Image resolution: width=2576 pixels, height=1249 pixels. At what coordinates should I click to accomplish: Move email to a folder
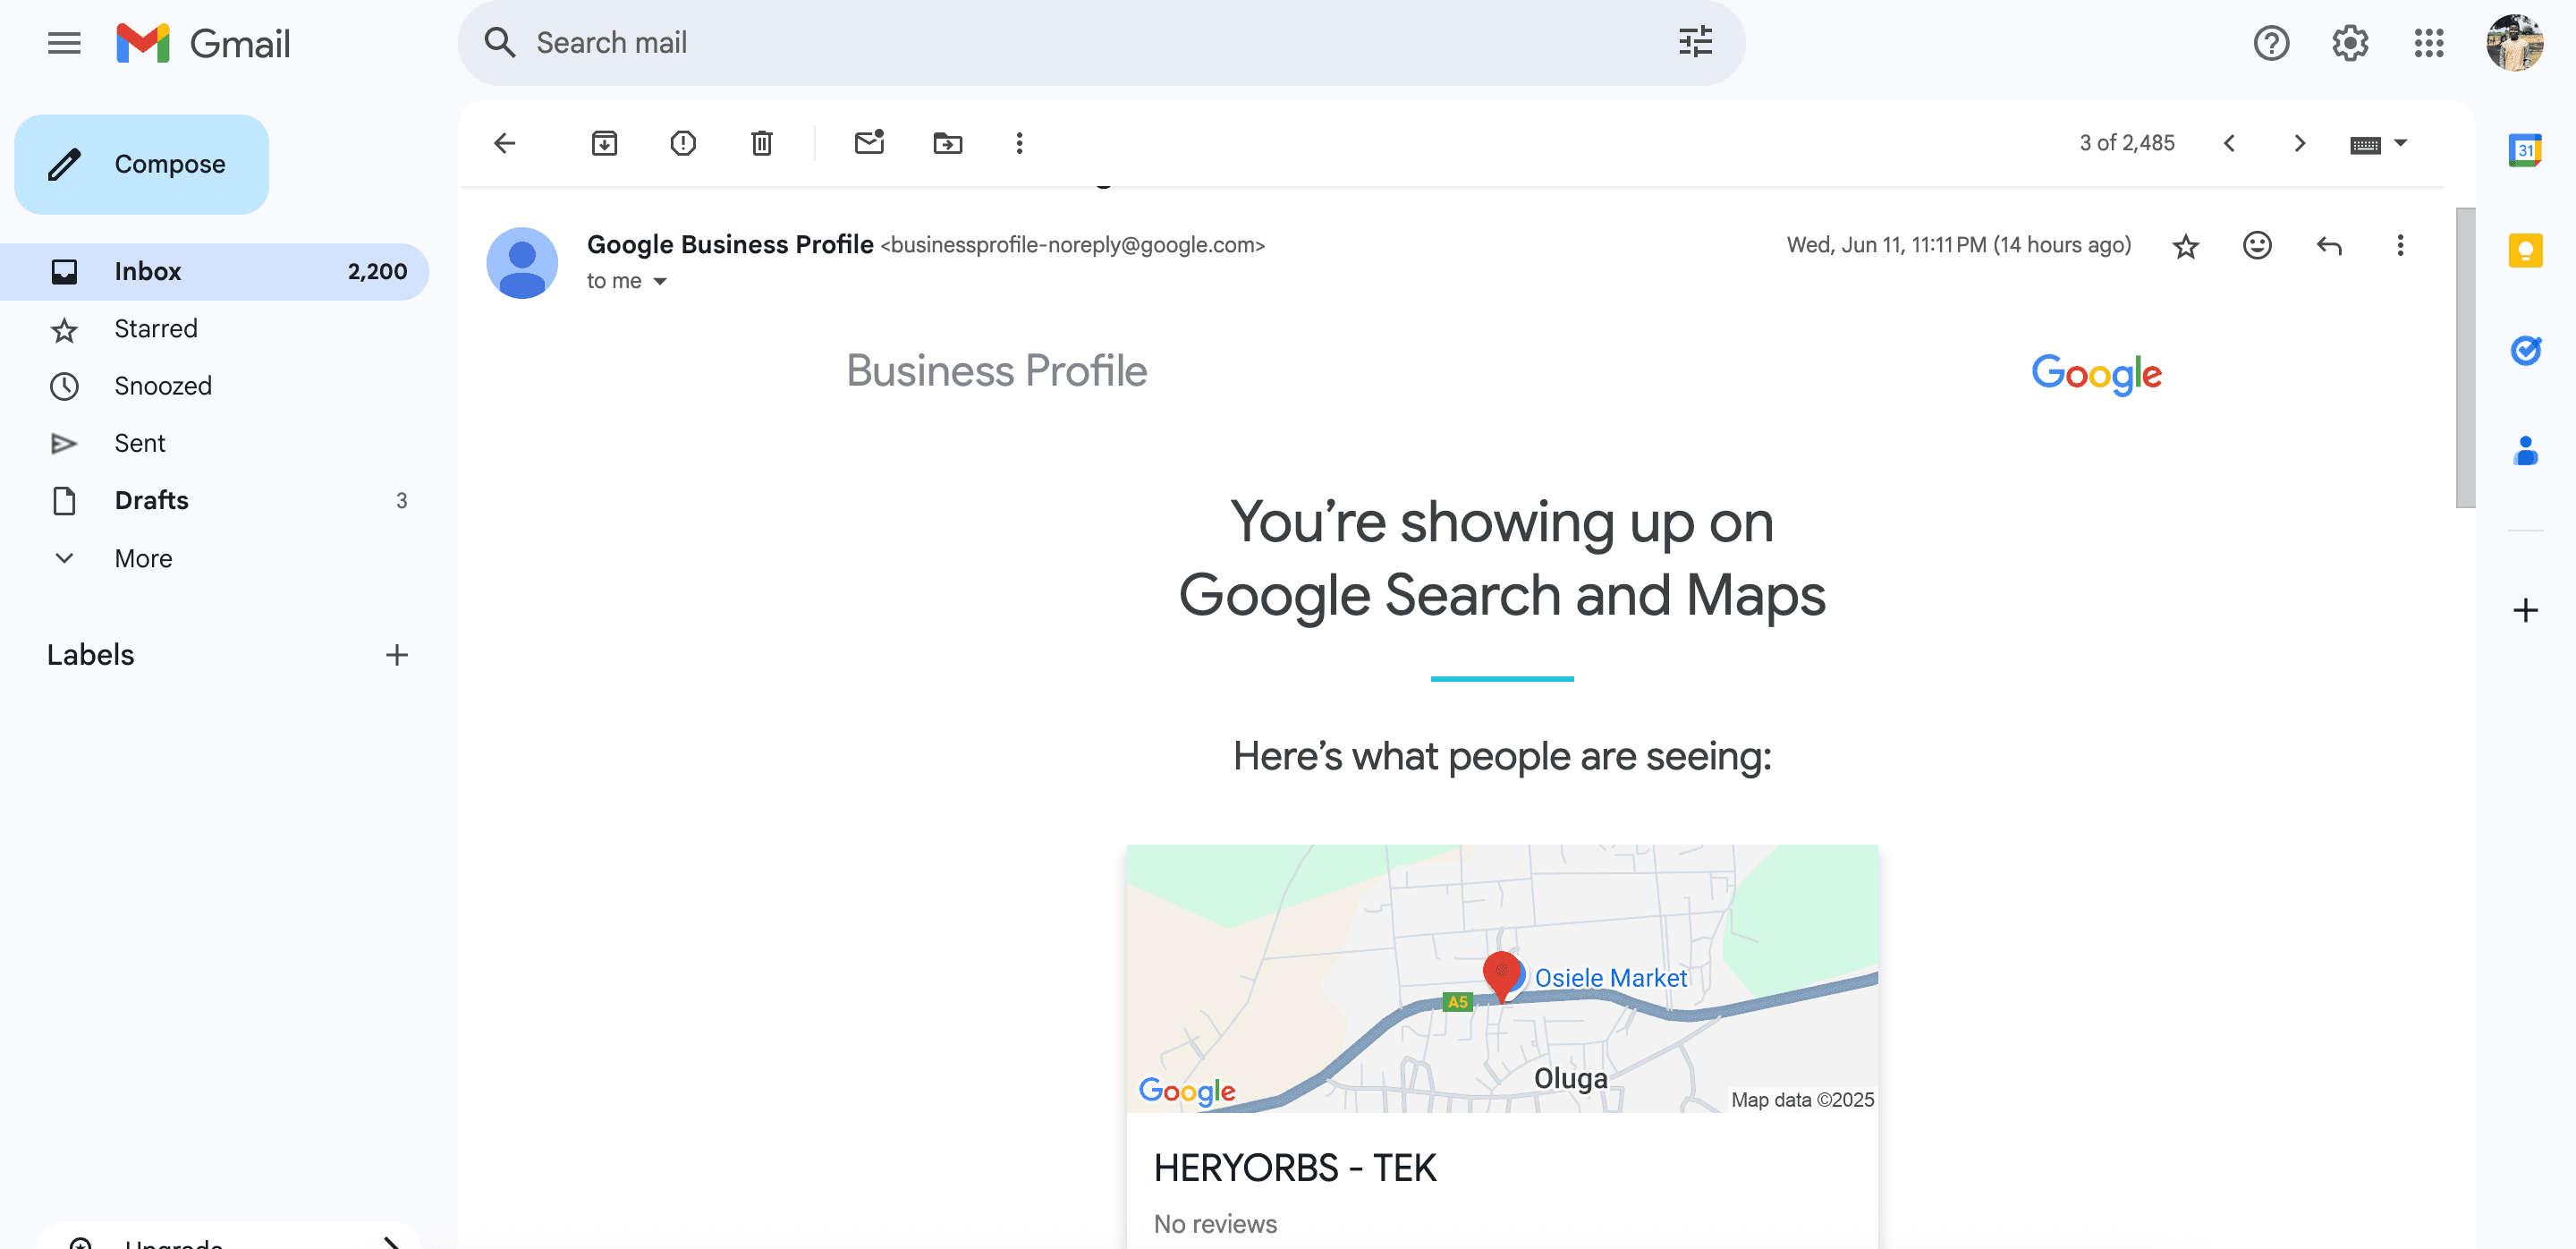947,143
